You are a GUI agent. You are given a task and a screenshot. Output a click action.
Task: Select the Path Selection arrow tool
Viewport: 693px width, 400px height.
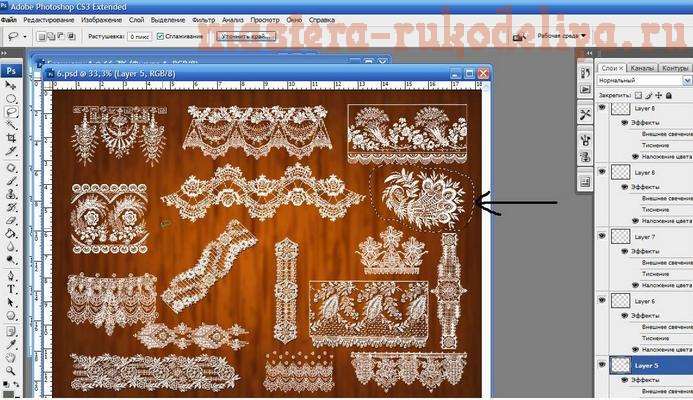pos(11,303)
